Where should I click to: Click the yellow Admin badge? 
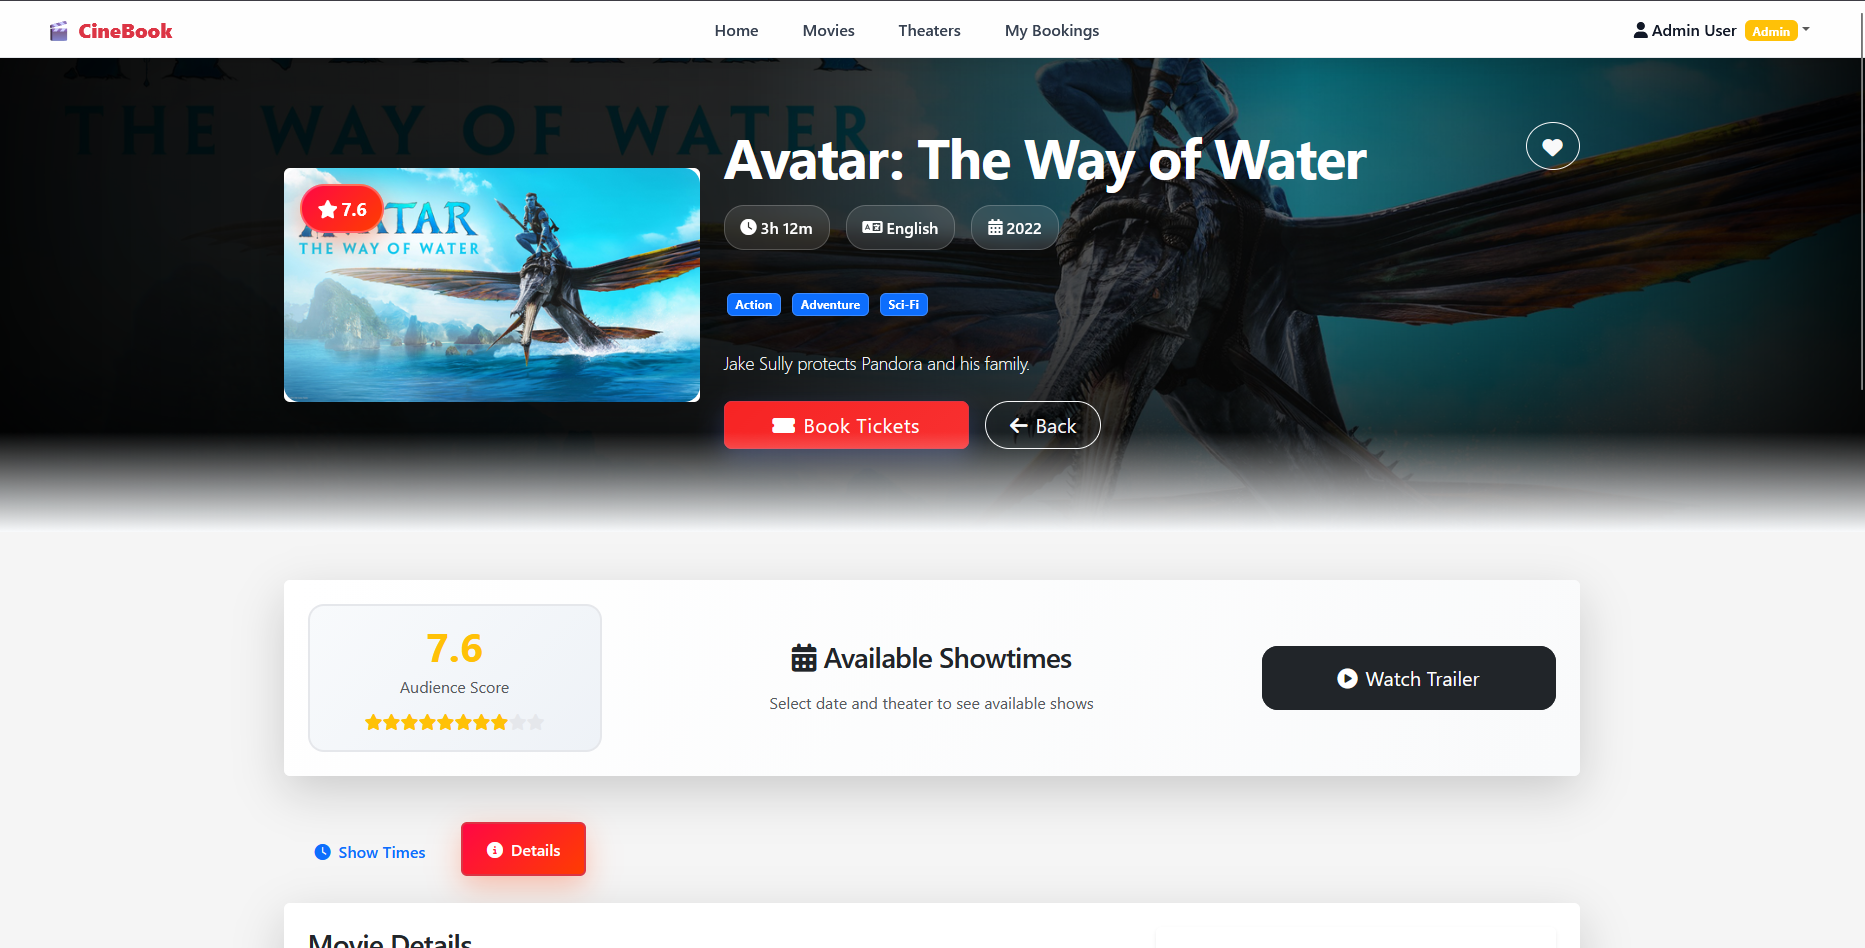pyautogui.click(x=1771, y=31)
